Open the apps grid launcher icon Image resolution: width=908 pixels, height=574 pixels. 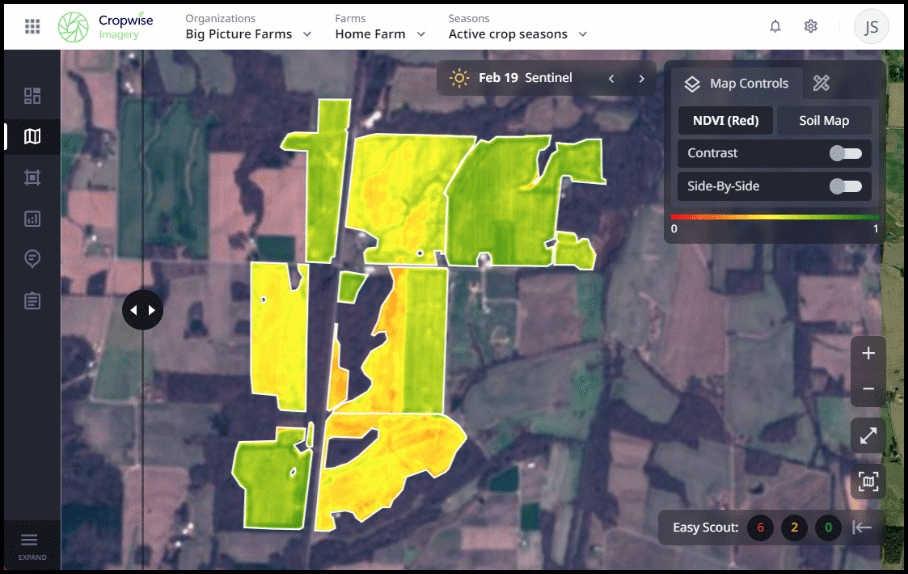(x=32, y=26)
